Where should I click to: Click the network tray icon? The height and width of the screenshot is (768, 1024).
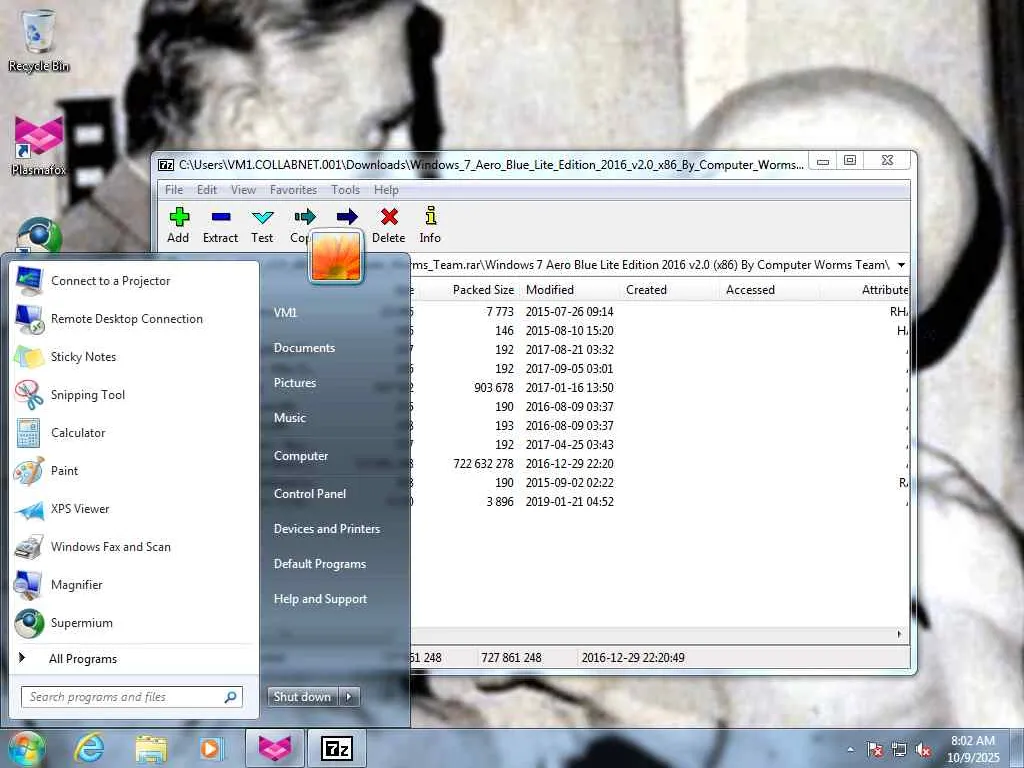pyautogui.click(x=899, y=750)
